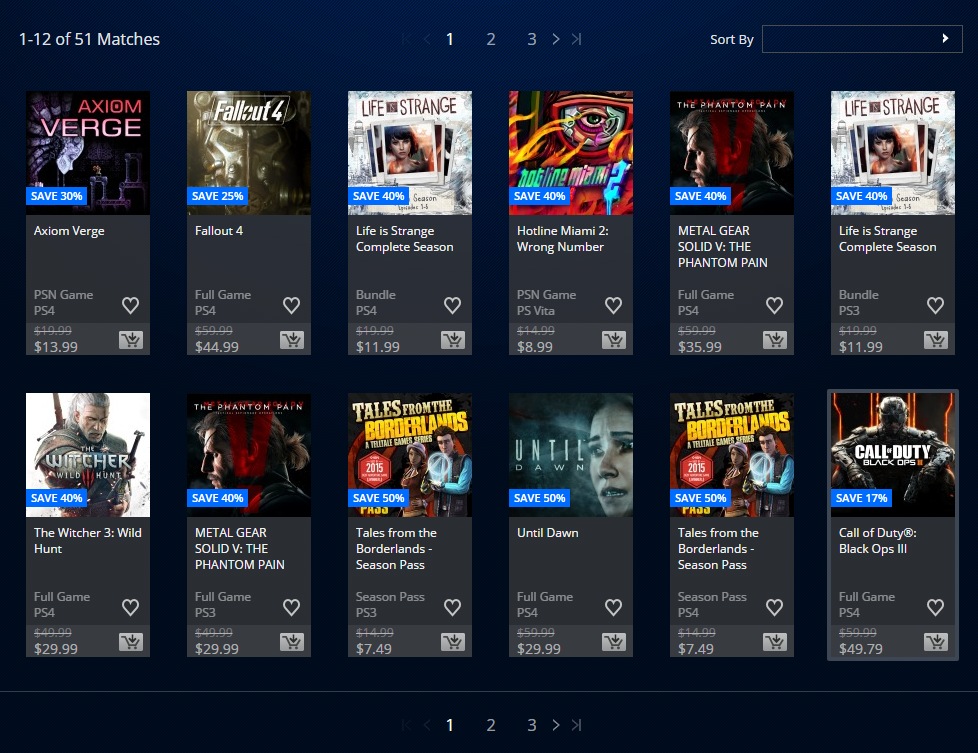Click the Fallout 4 cover art
The width and height of the screenshot is (978, 753).
248,152
